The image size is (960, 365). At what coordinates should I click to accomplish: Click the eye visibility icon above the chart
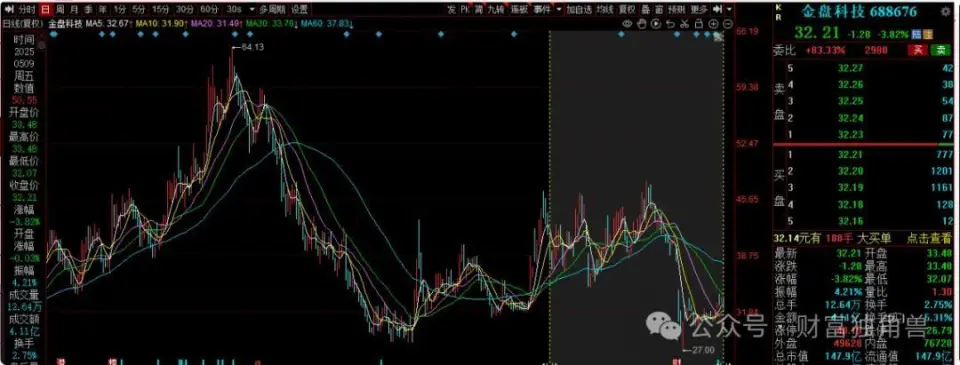point(627,23)
